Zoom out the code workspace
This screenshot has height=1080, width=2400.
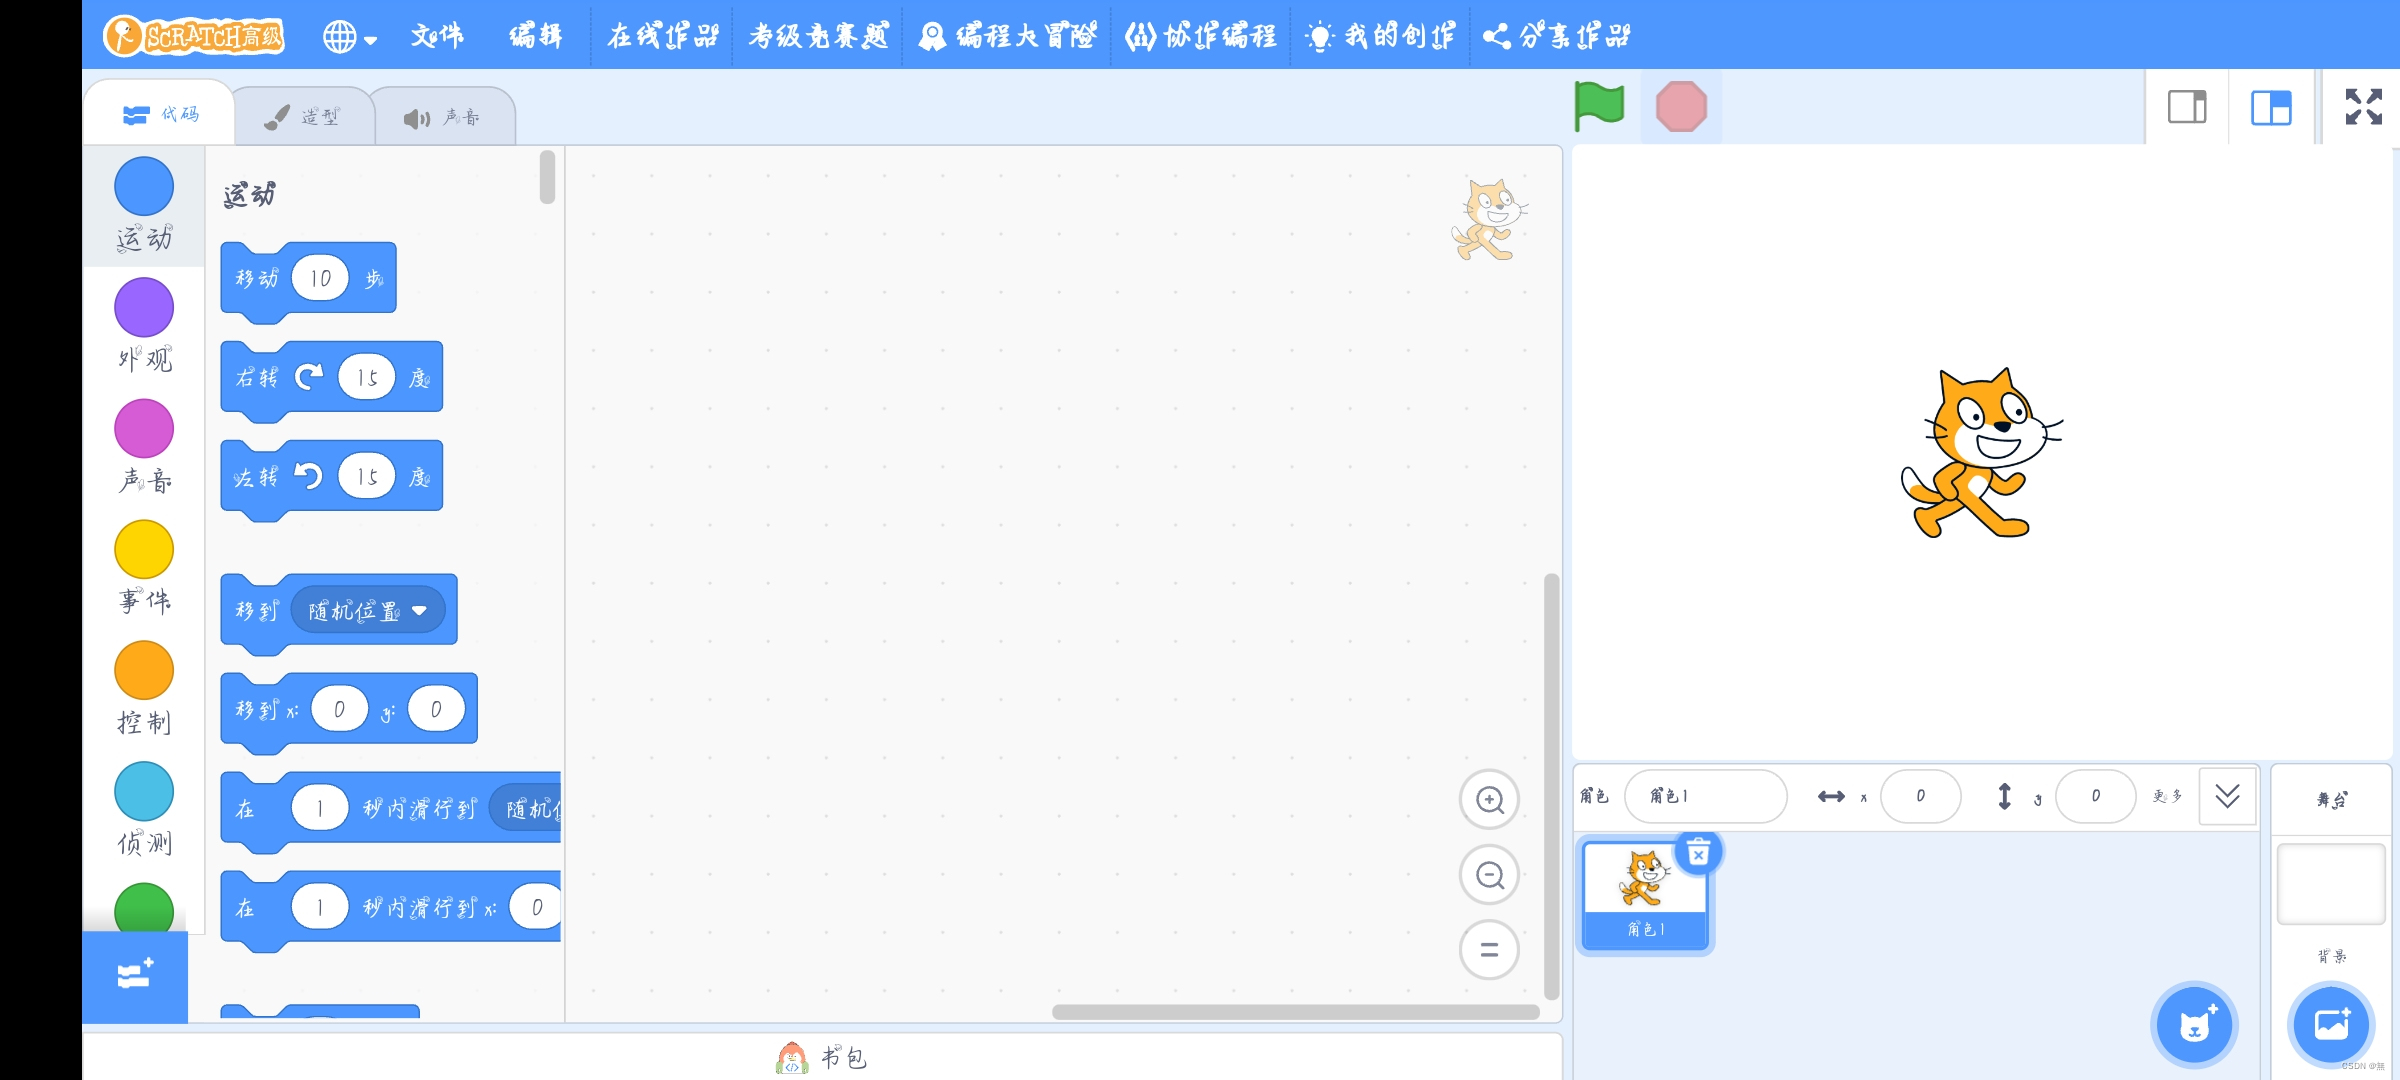pos(1489,875)
